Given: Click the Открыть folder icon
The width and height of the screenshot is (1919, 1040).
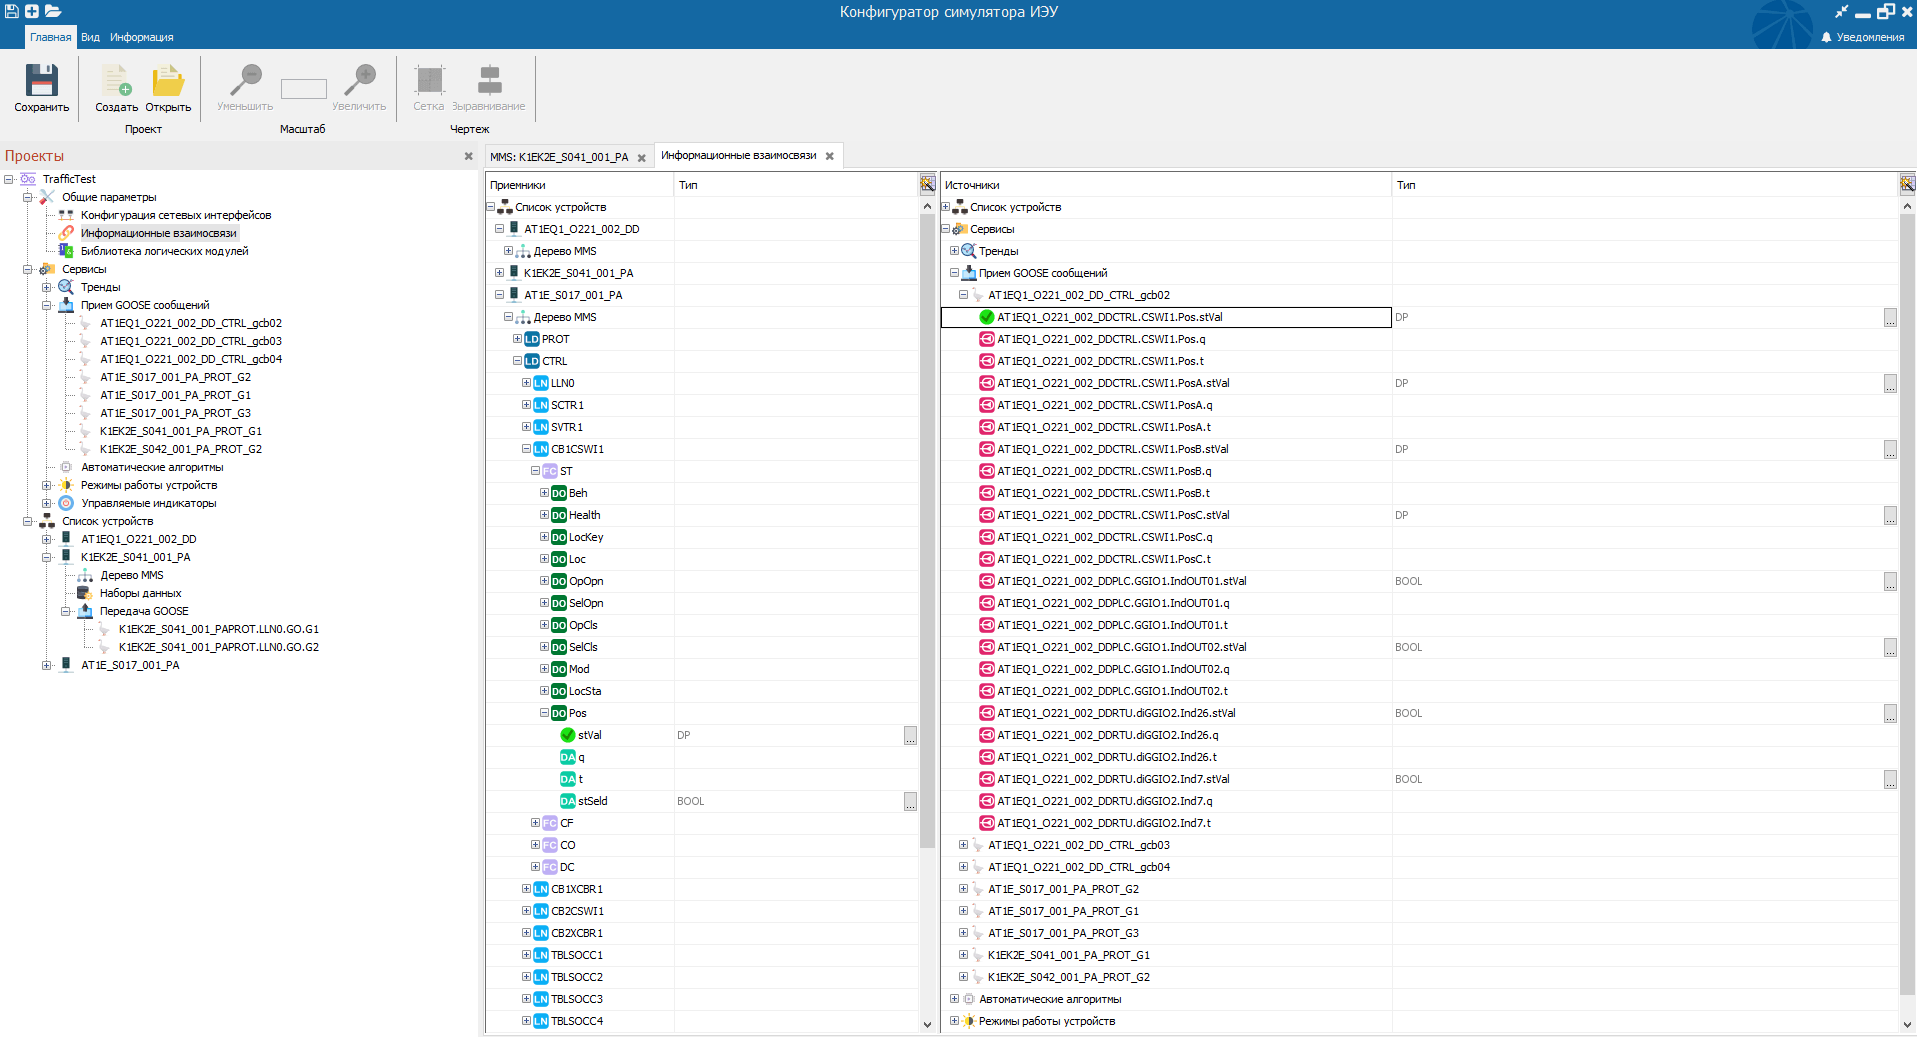Looking at the screenshot, I should (168, 80).
